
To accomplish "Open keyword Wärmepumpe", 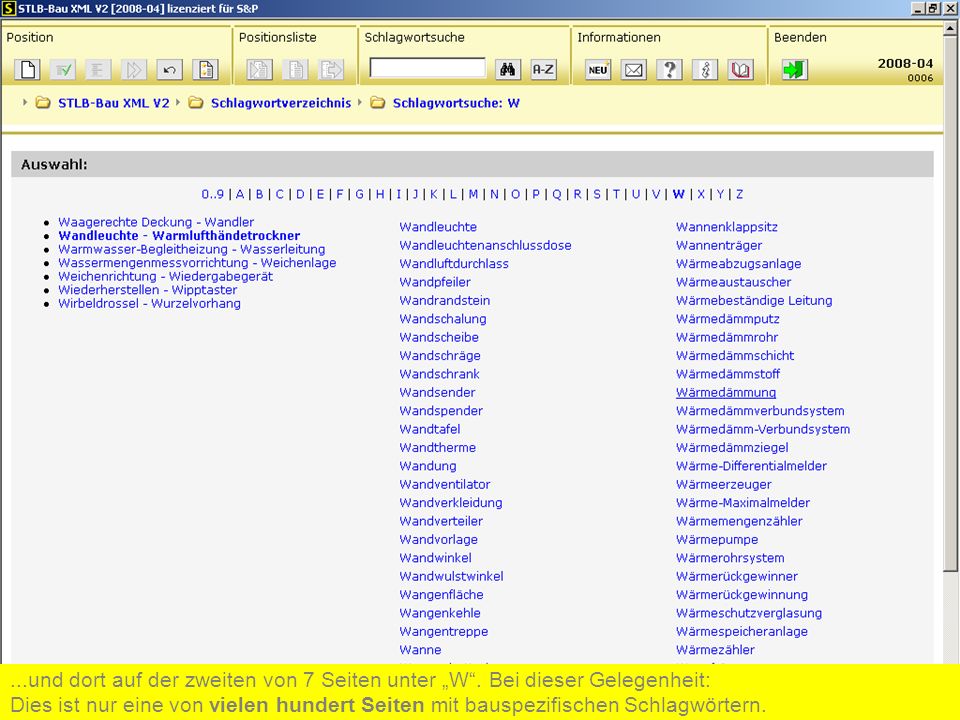I will click(717, 539).
